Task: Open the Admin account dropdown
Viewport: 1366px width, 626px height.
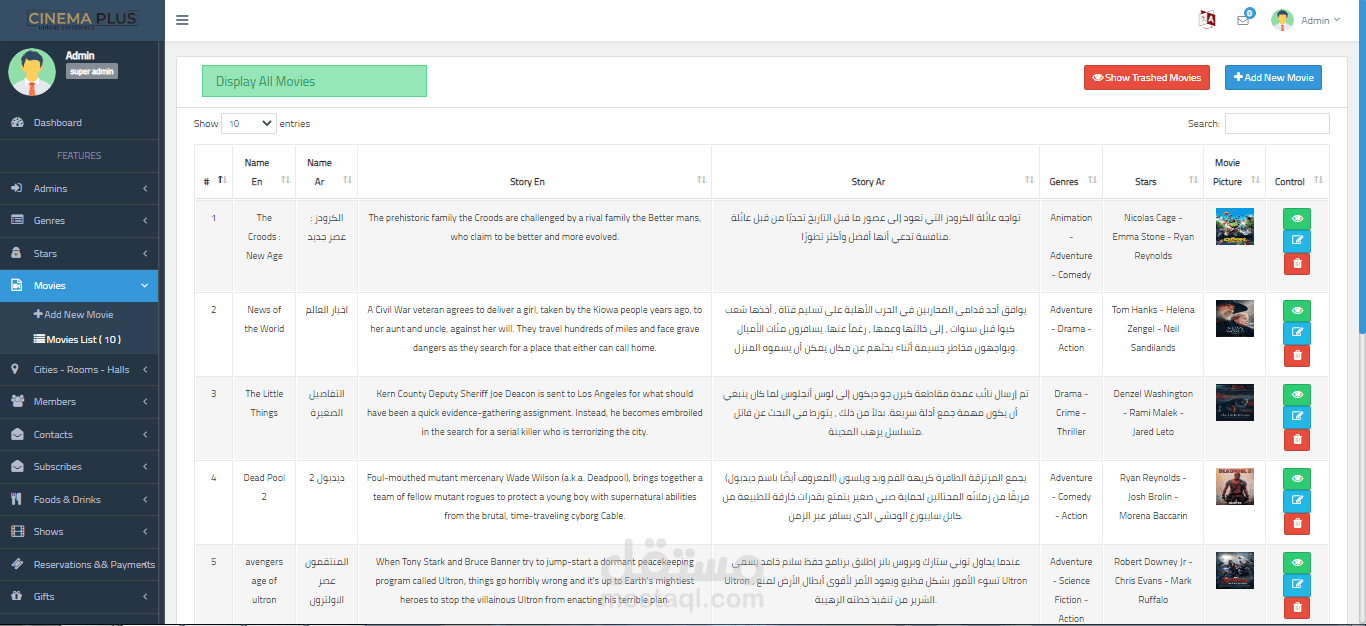Action: pos(1320,20)
